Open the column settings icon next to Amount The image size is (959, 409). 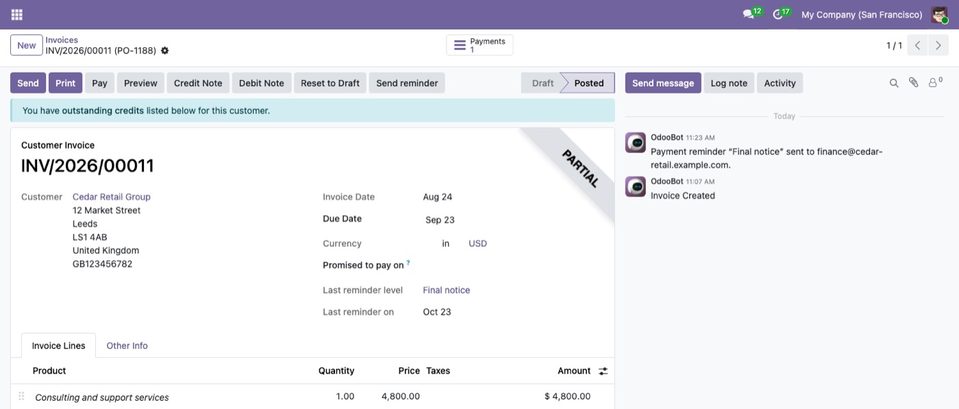coord(603,371)
